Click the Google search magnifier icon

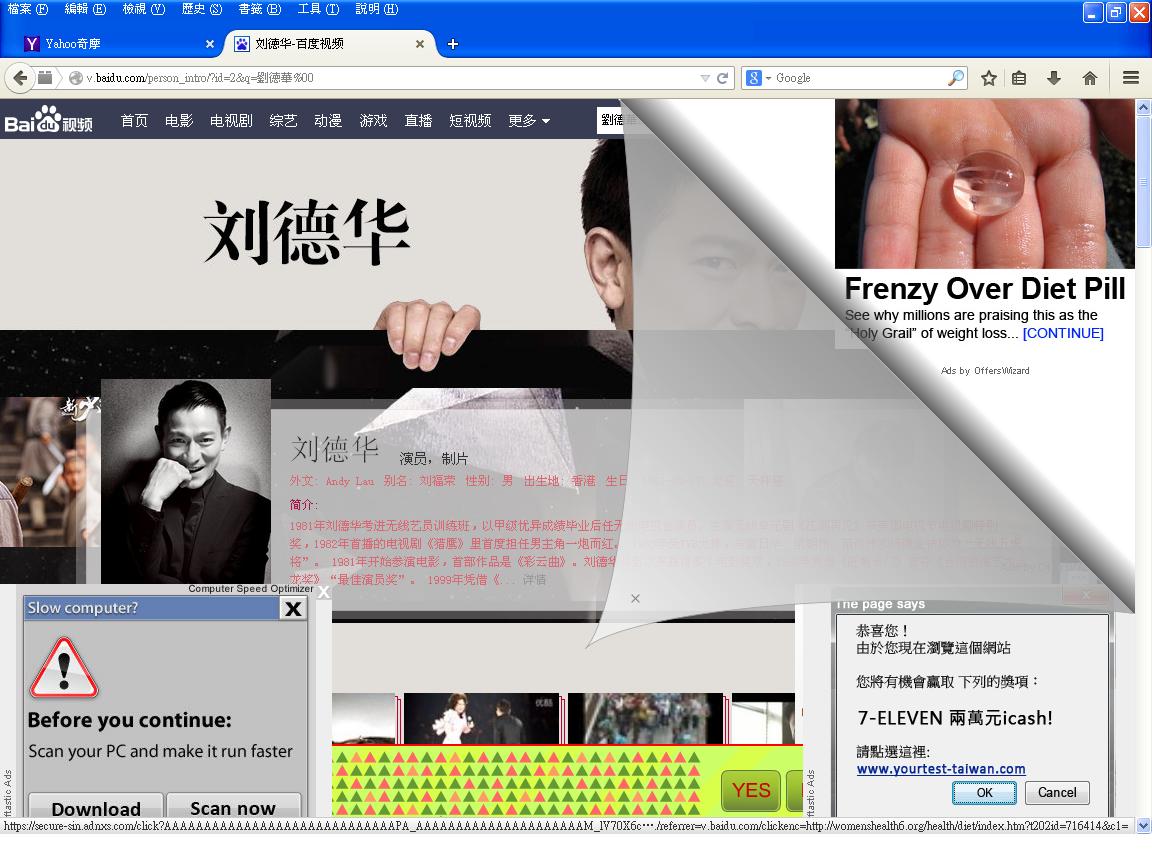pos(956,78)
